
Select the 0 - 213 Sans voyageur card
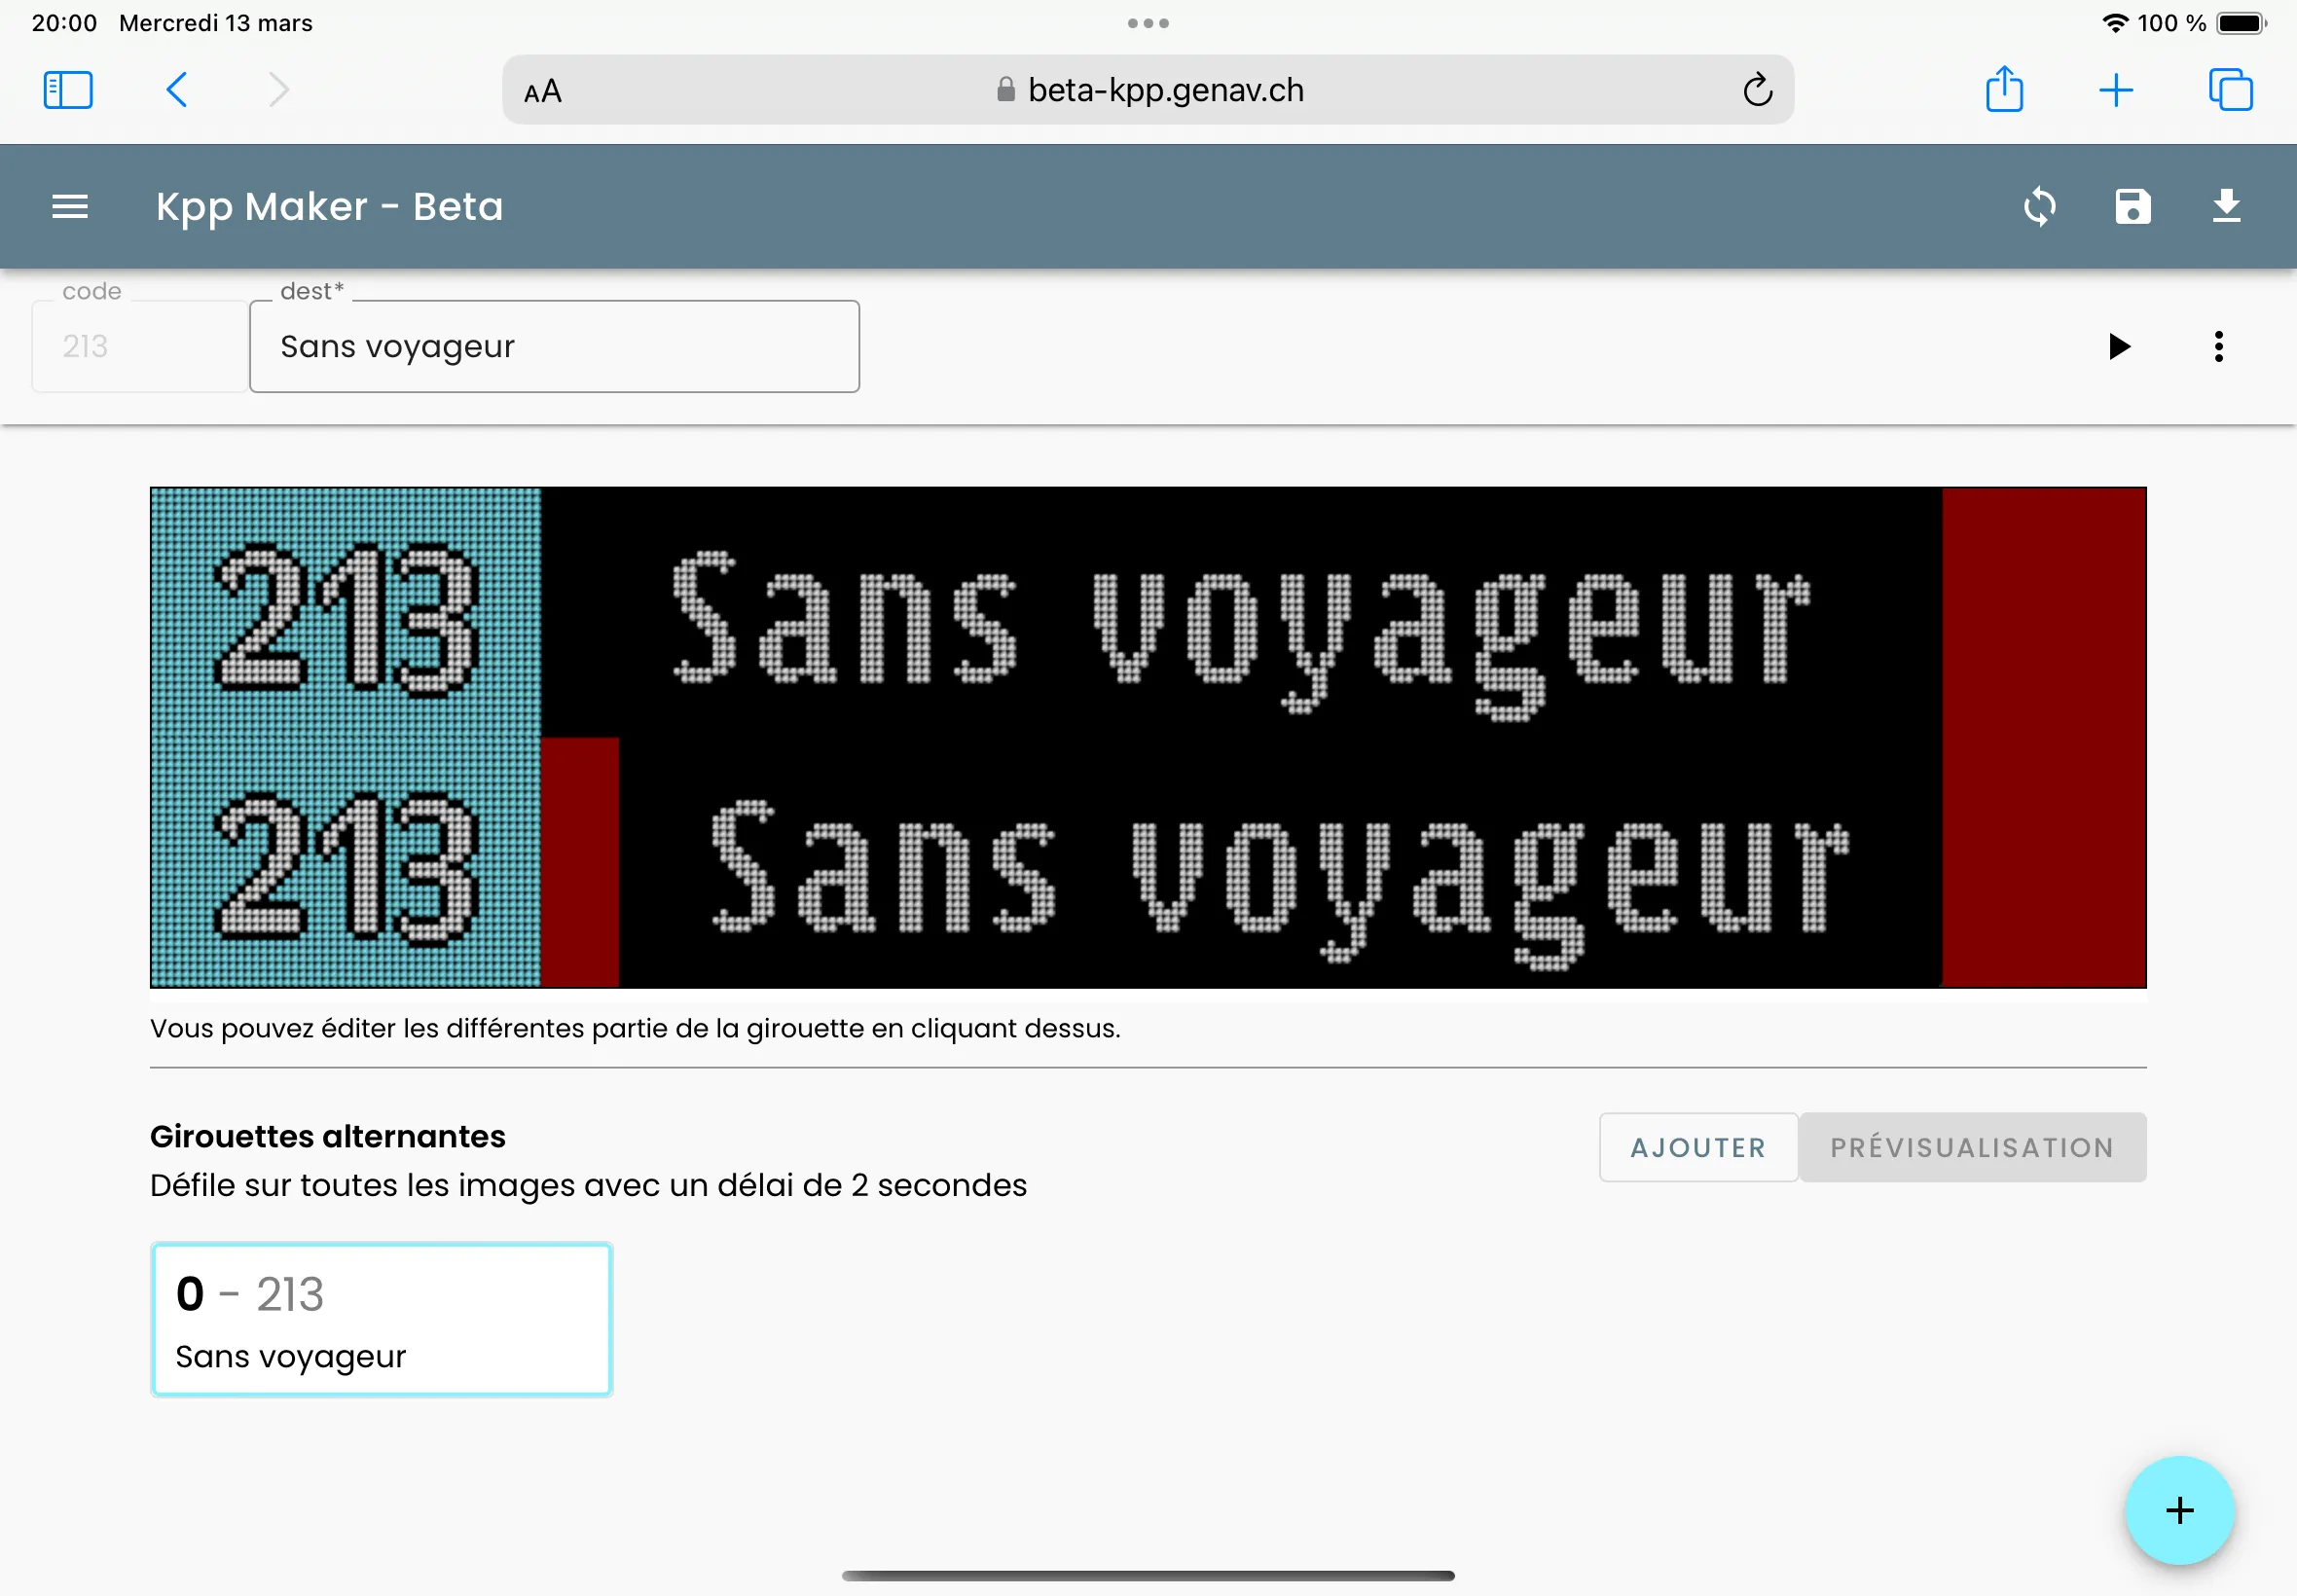click(381, 1319)
